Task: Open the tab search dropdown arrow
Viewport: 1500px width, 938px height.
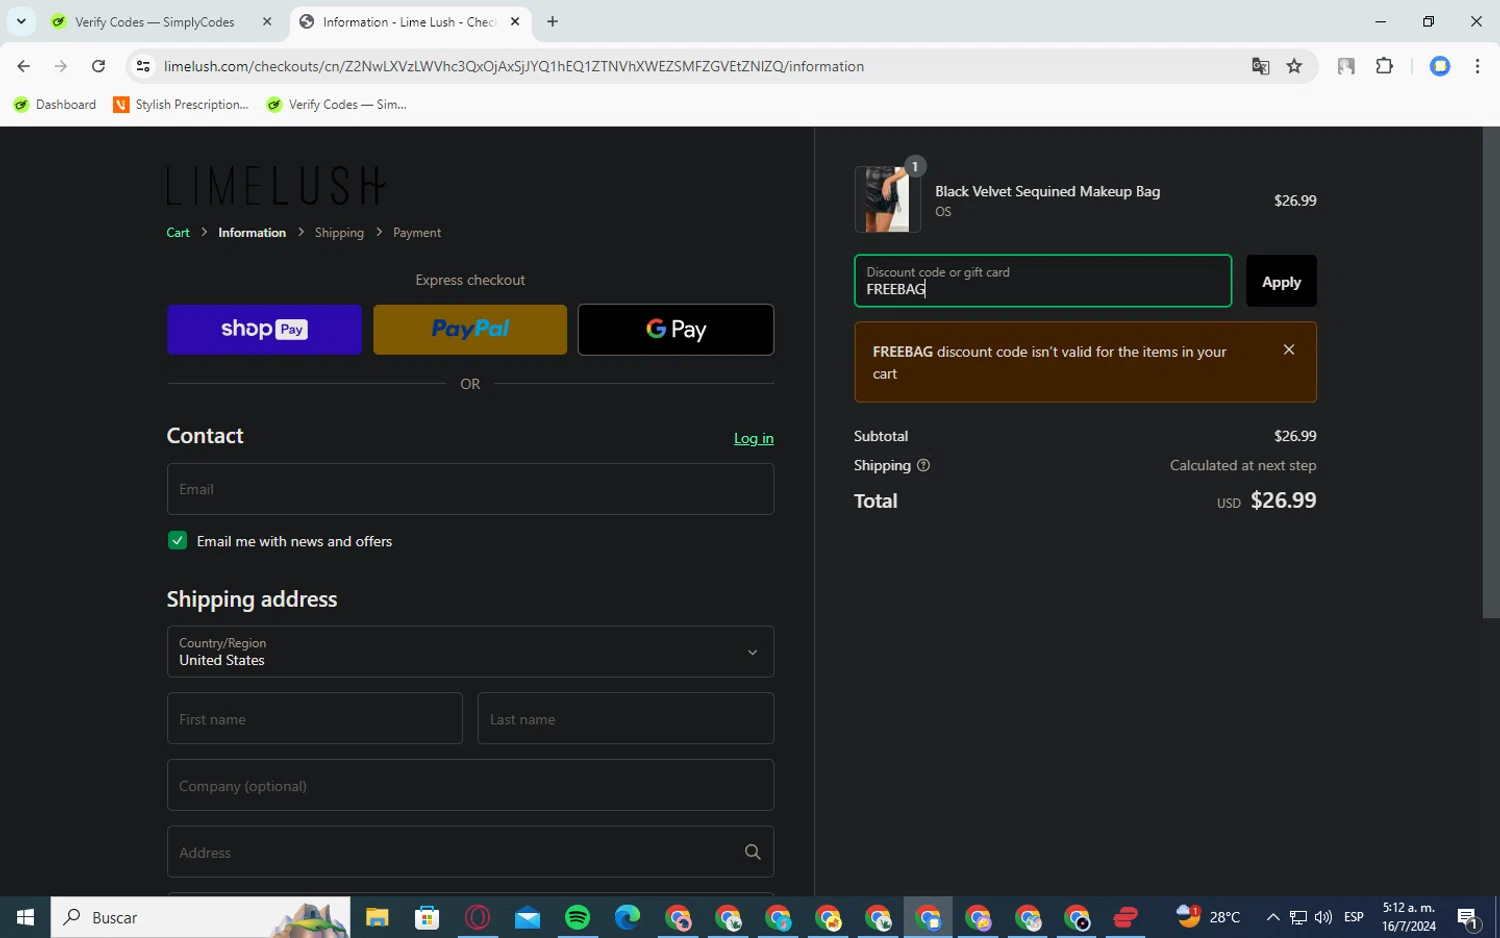Action: 21,21
